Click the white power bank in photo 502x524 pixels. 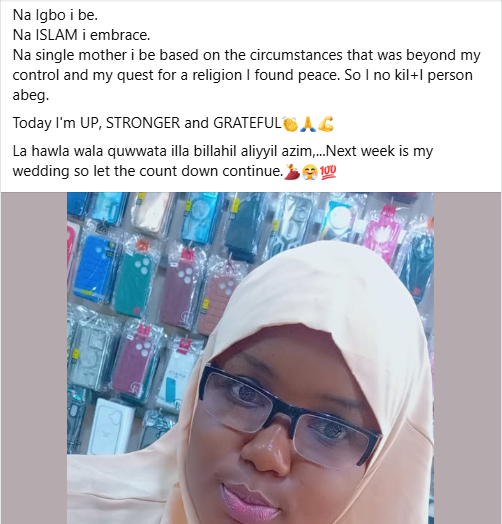click(111, 426)
